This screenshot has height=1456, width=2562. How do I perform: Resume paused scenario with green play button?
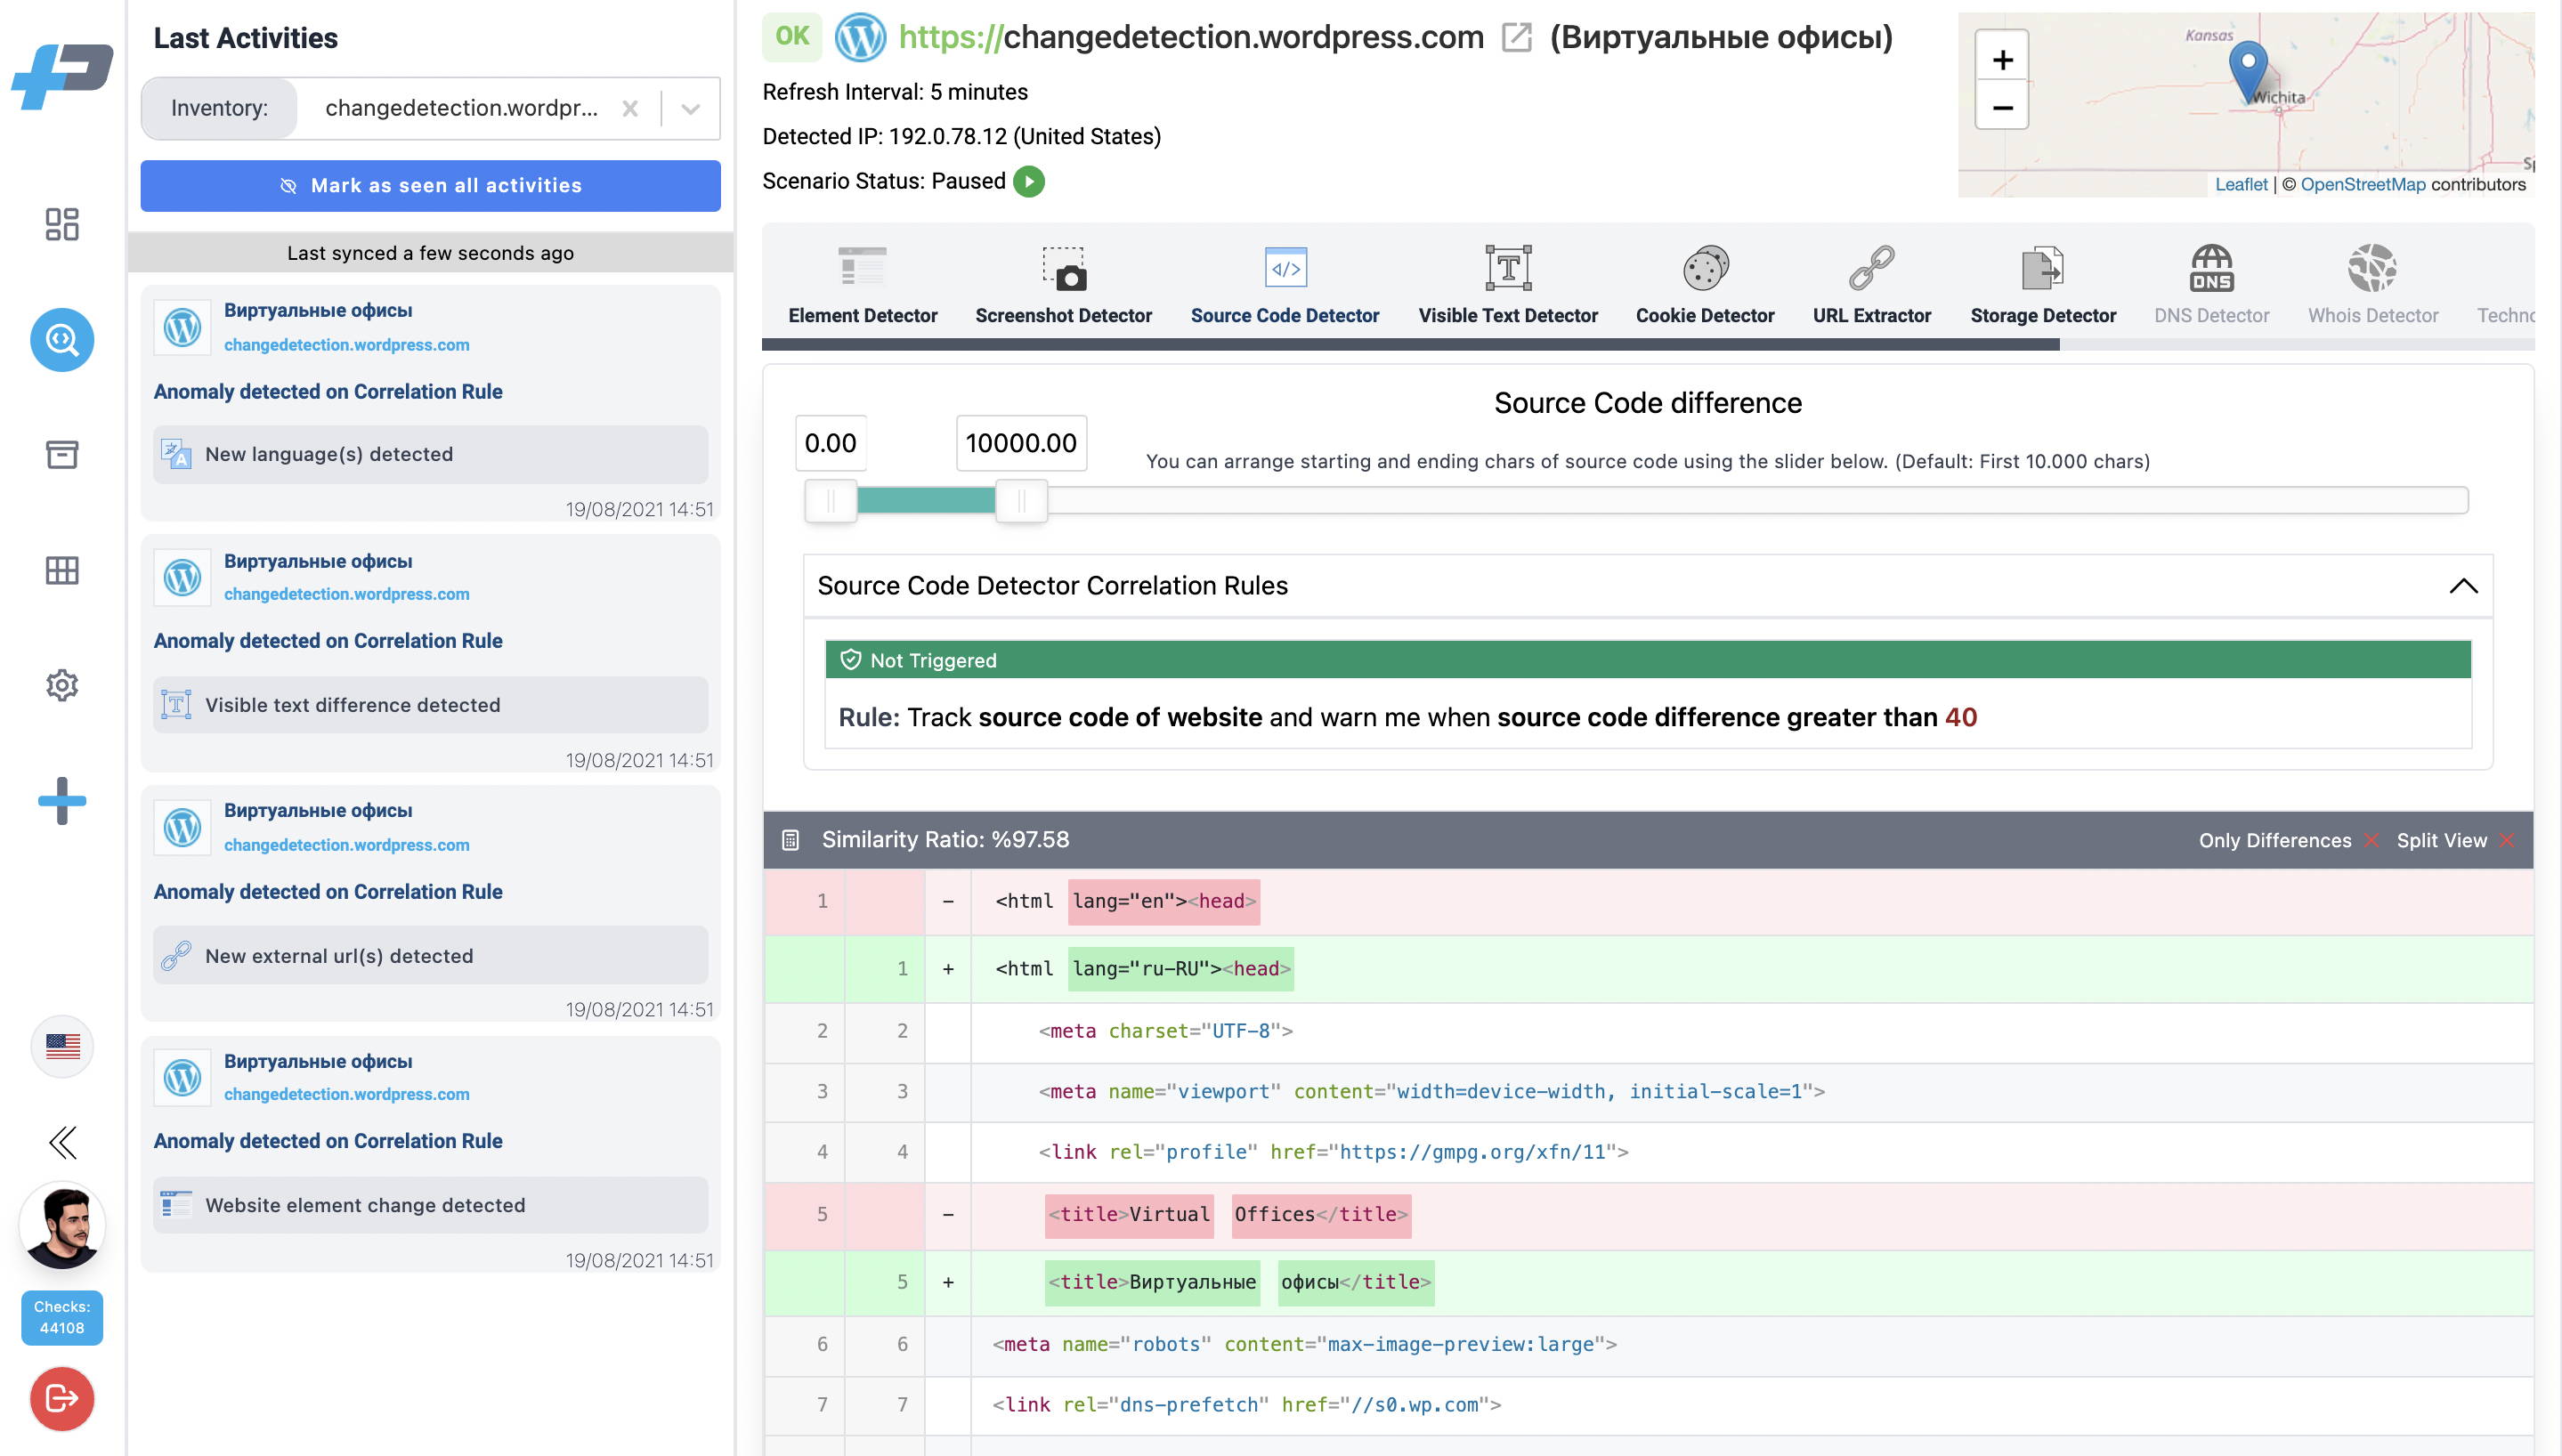[x=1029, y=182]
